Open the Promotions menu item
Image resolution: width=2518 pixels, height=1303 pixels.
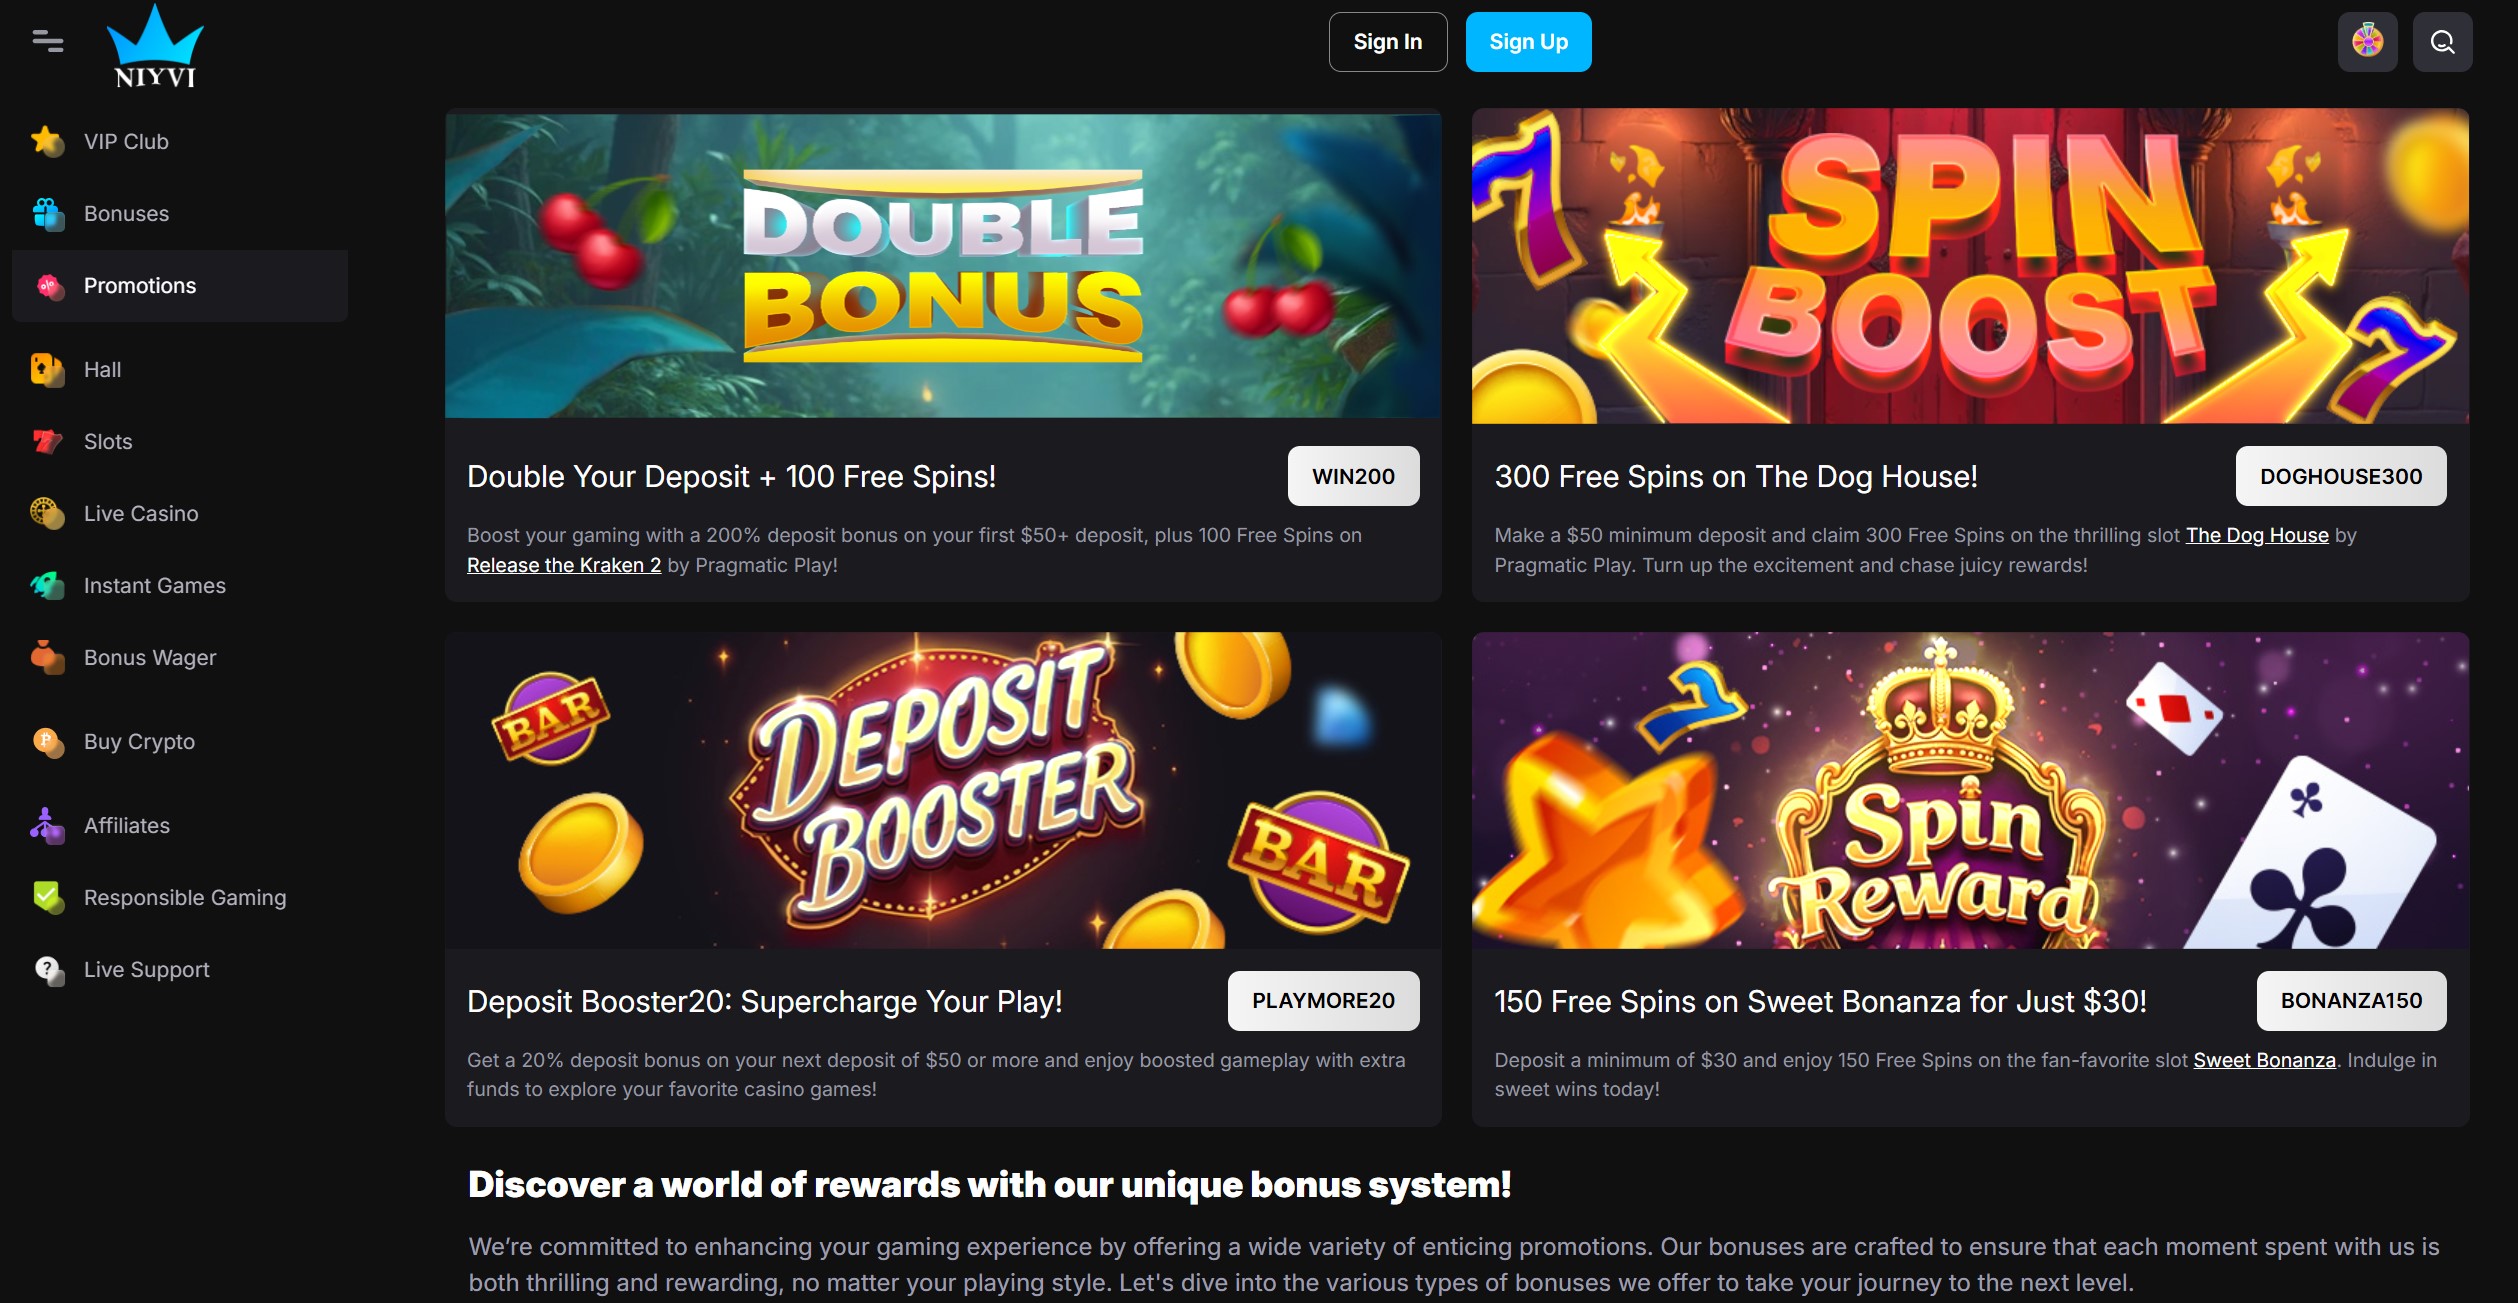180,286
